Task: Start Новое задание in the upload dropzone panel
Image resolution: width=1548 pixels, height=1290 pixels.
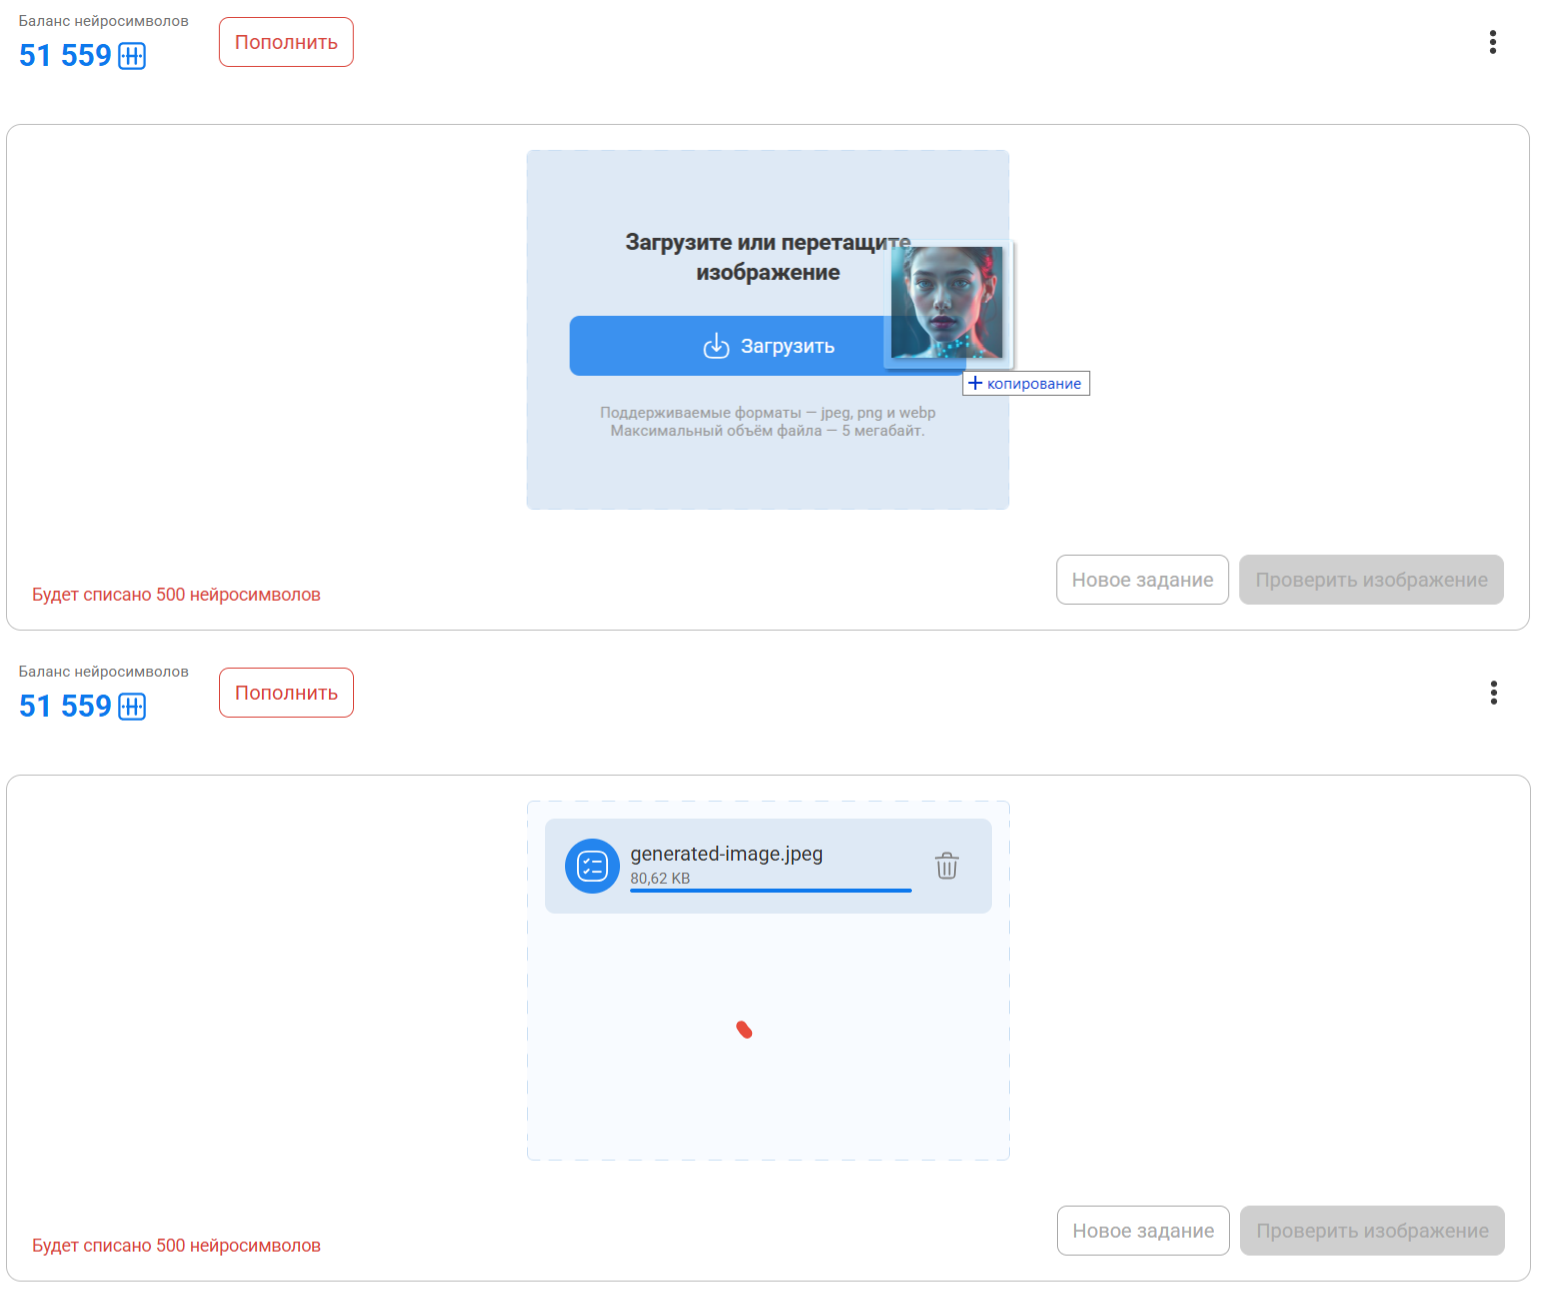Action: click(1142, 580)
